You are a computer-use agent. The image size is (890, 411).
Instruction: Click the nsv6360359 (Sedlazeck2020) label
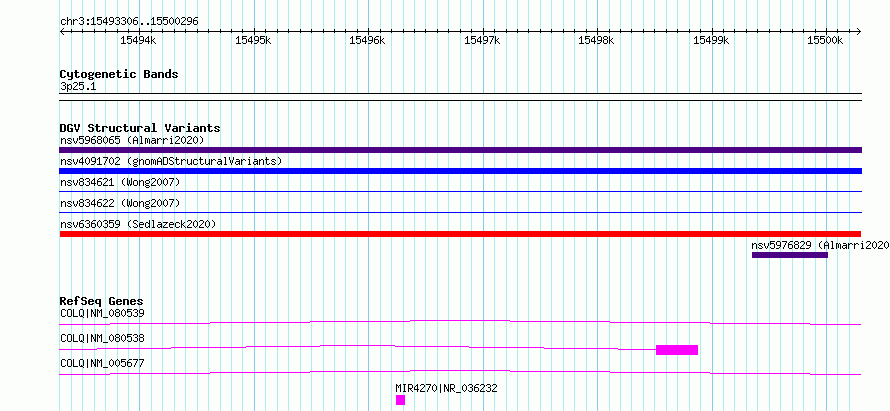[x=138, y=224]
